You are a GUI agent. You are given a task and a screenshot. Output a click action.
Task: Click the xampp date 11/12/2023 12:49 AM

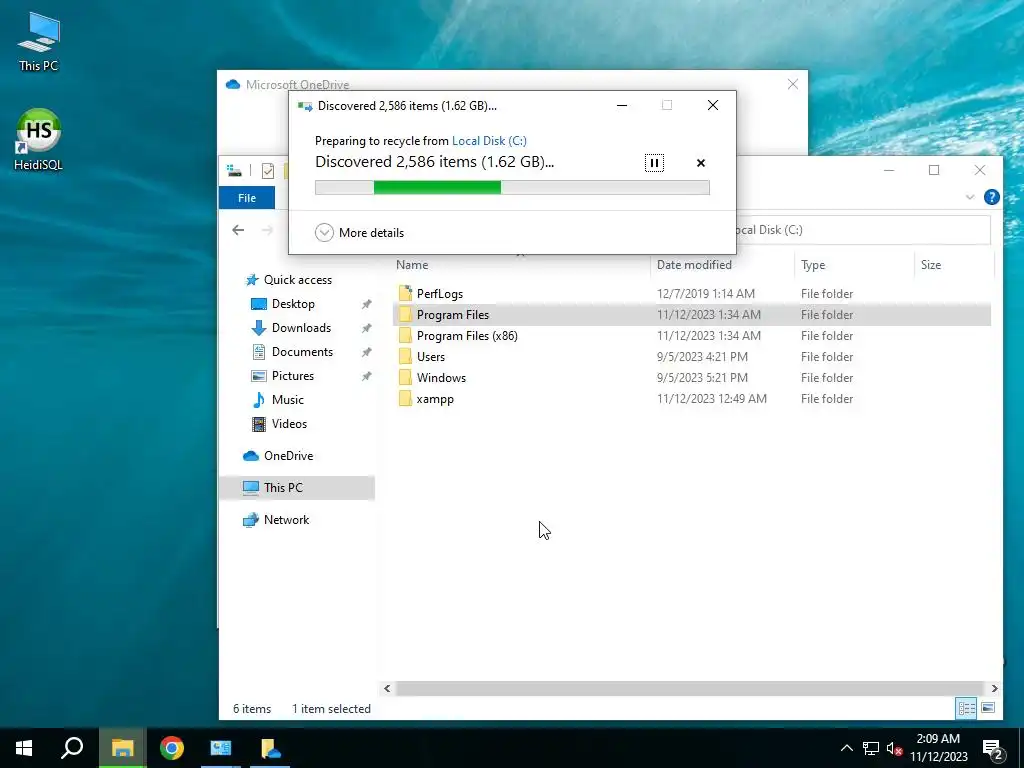click(712, 398)
